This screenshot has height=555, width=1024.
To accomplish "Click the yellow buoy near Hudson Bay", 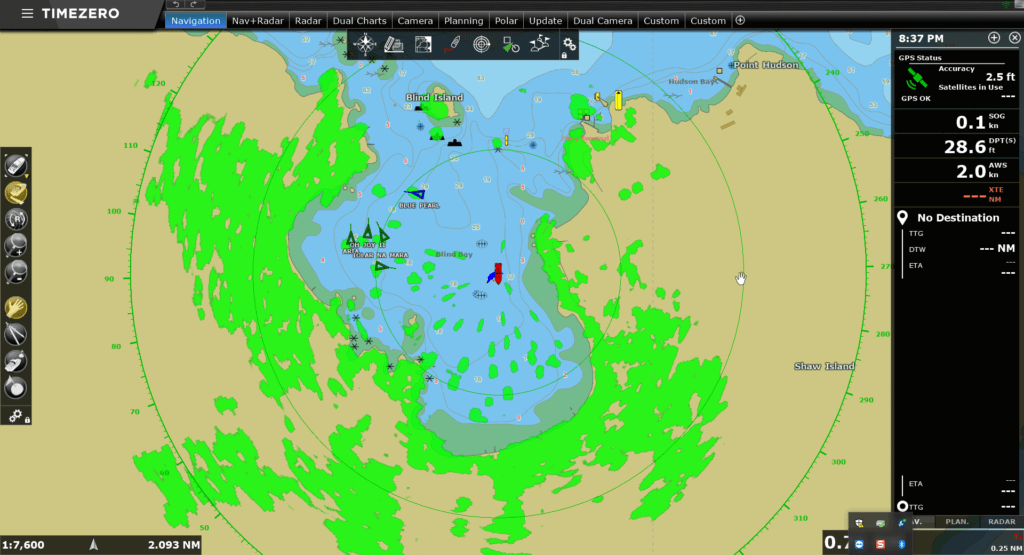I will (x=618, y=99).
